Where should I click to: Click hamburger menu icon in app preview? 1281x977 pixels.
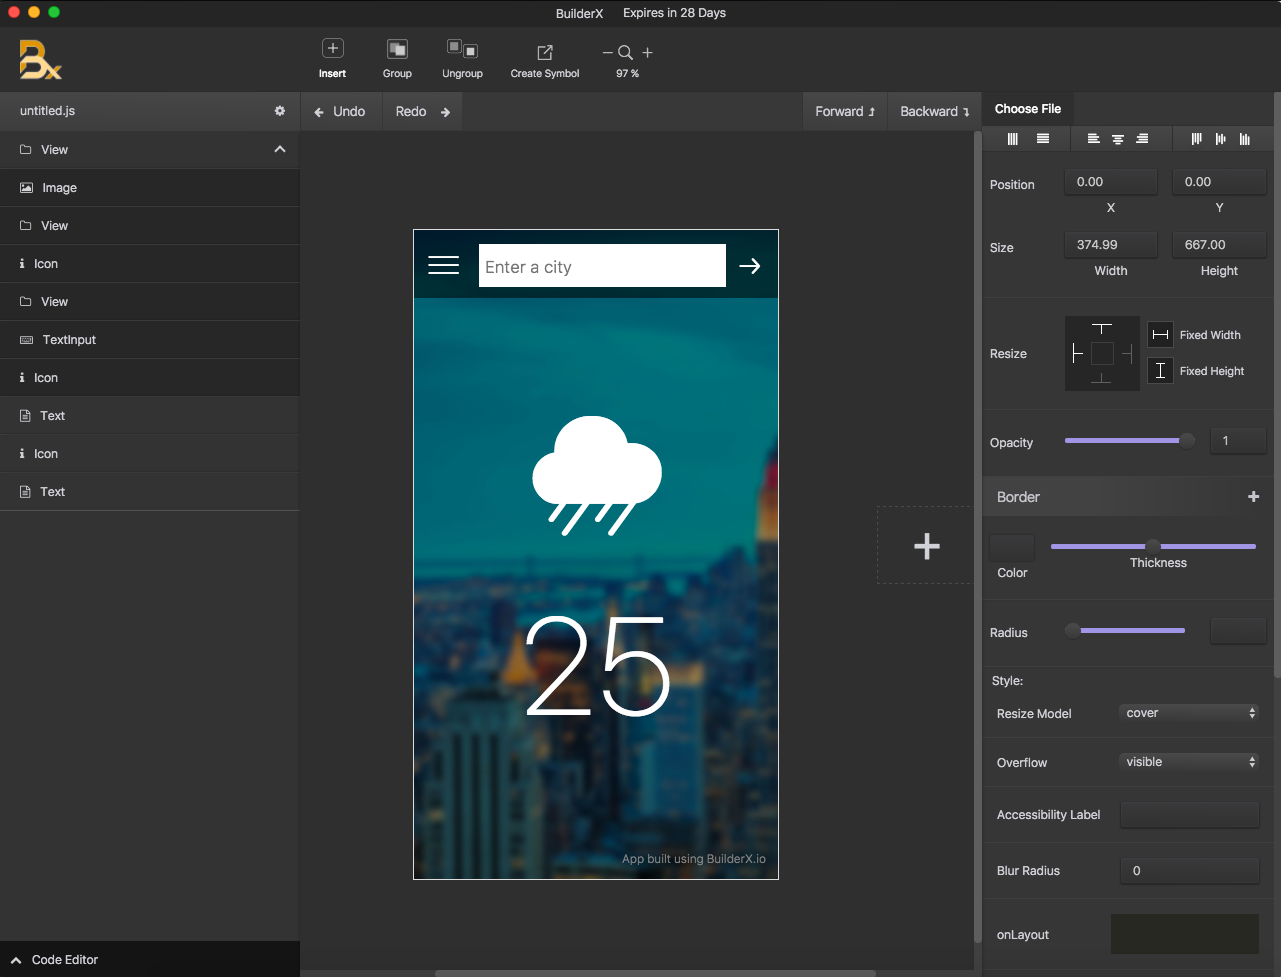click(x=443, y=265)
